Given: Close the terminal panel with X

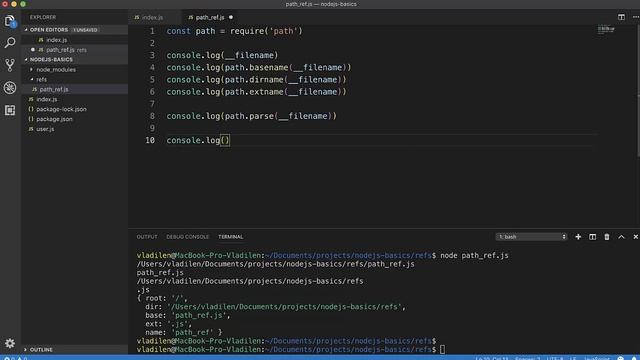Looking at the screenshot, I should tap(636, 237).
